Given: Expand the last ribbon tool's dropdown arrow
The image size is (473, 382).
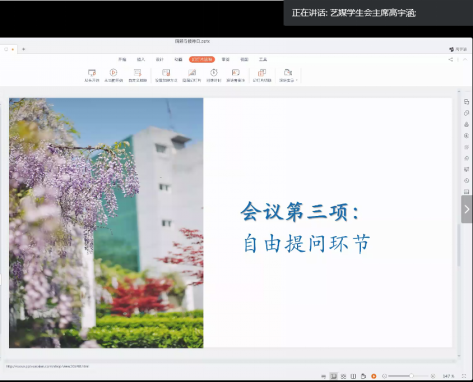Looking at the screenshot, I should (x=296, y=80).
